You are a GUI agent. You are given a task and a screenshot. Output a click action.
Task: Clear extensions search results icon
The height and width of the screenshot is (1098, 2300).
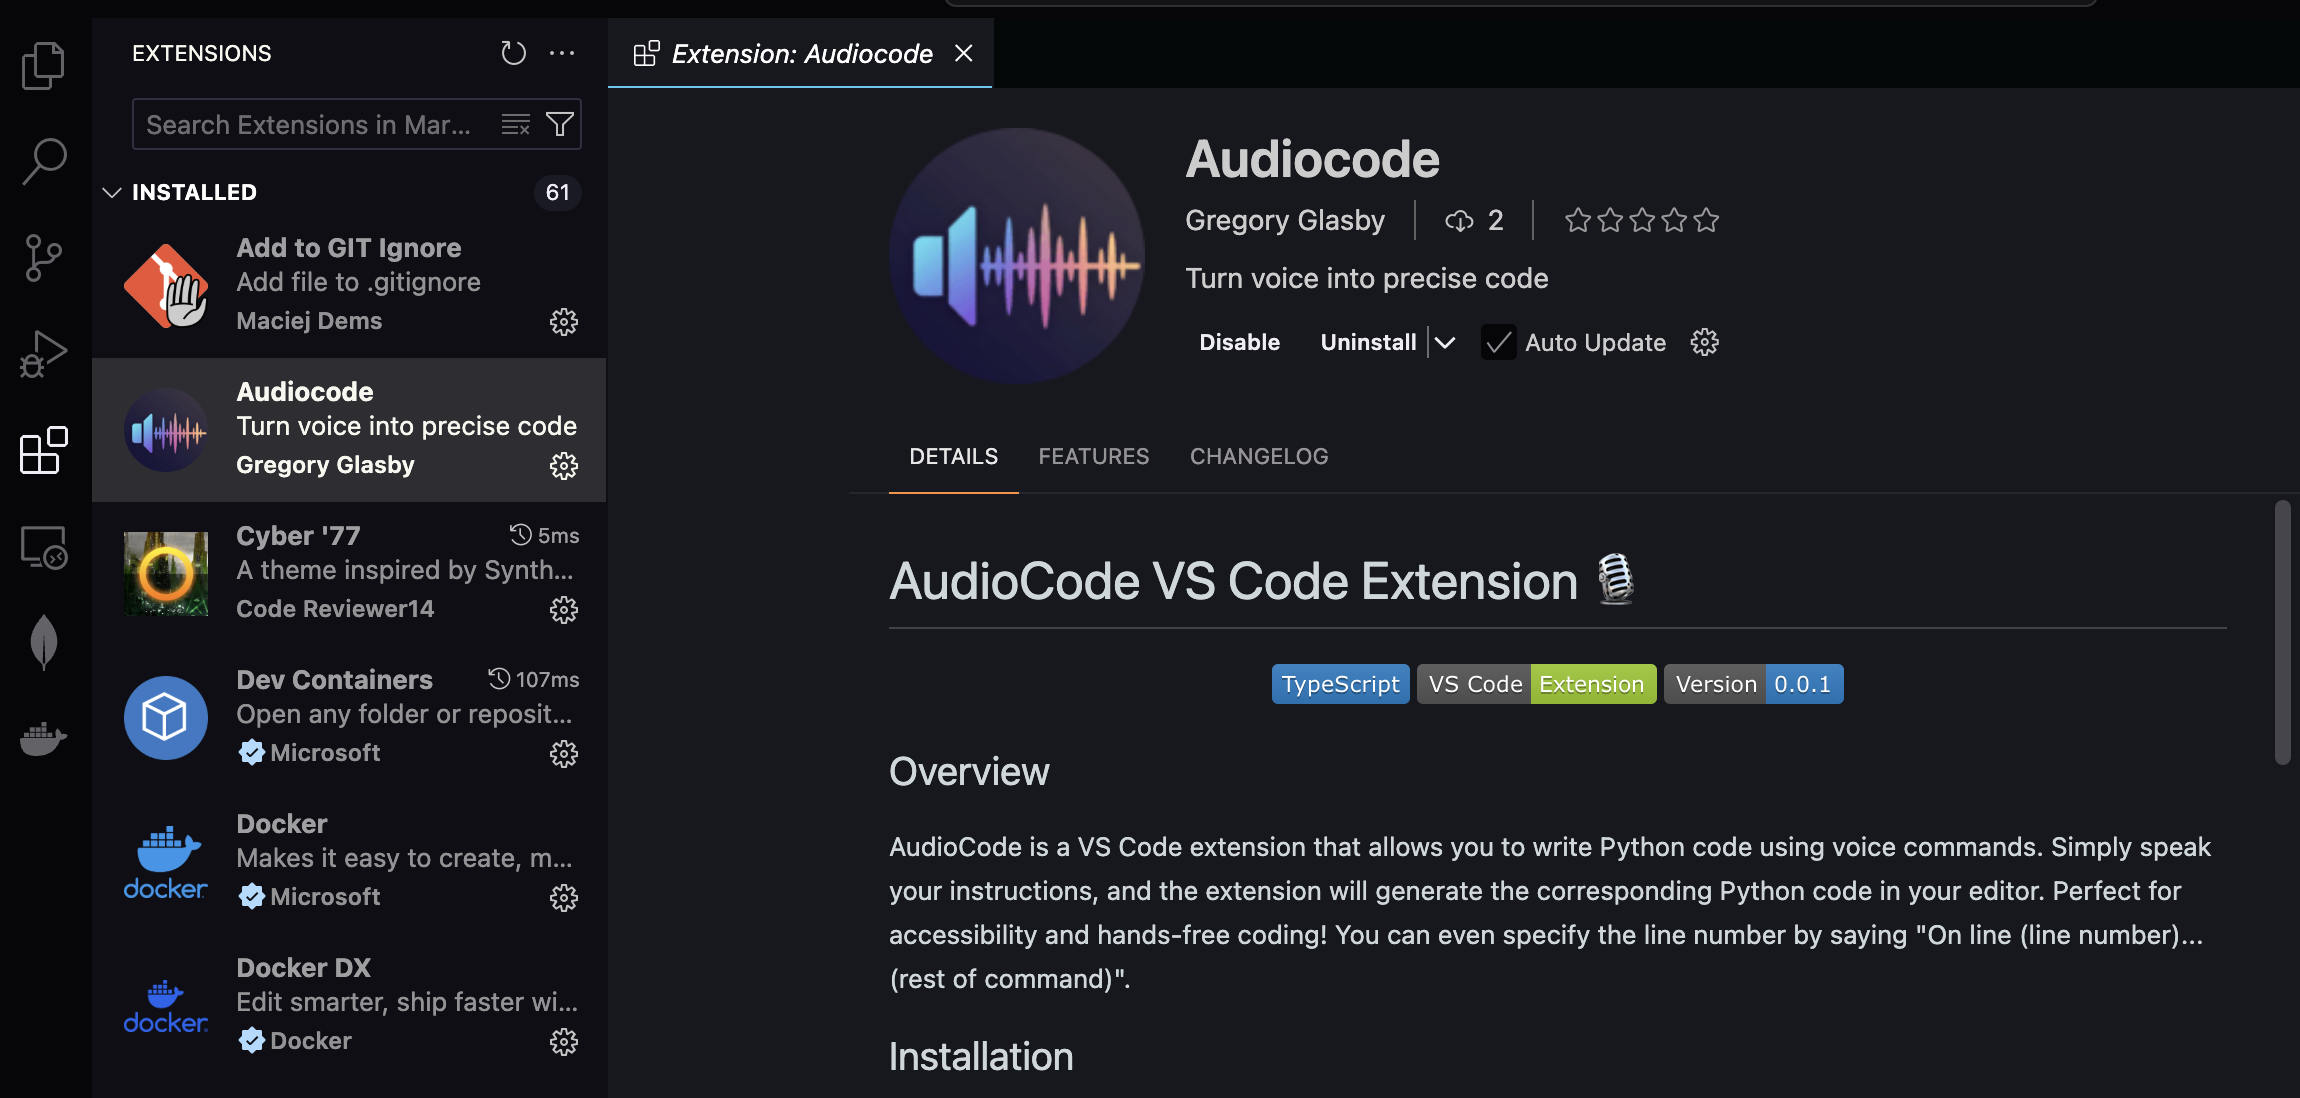[516, 124]
